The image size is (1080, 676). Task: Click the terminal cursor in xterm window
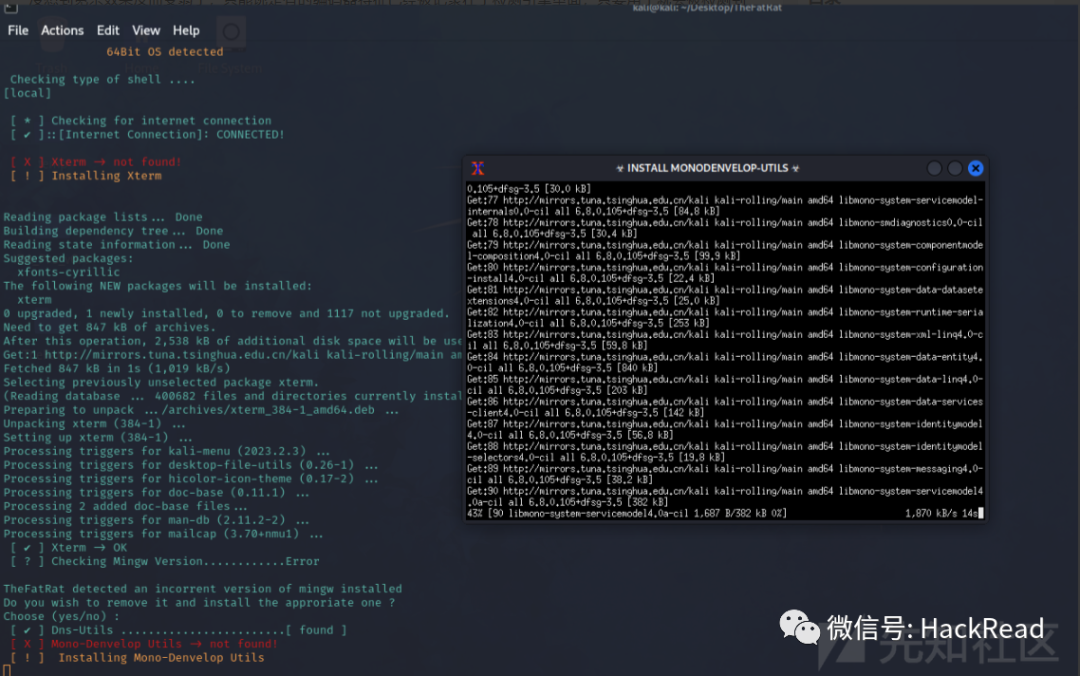point(981,513)
